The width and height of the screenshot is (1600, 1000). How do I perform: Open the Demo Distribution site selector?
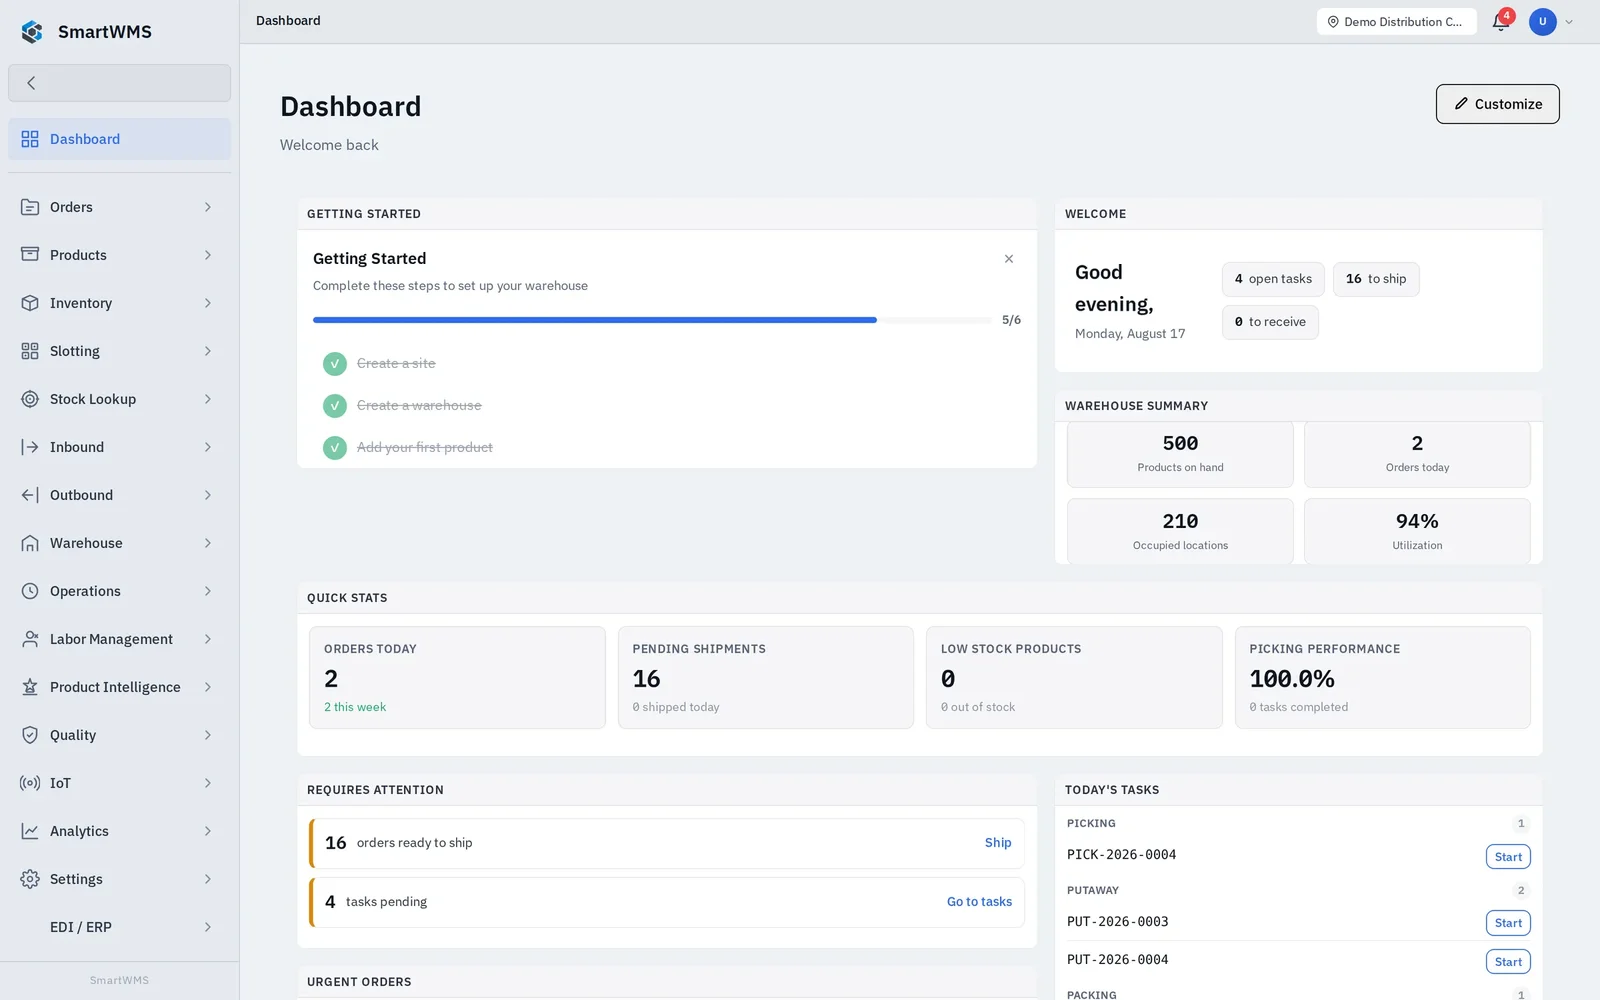[x=1396, y=21]
